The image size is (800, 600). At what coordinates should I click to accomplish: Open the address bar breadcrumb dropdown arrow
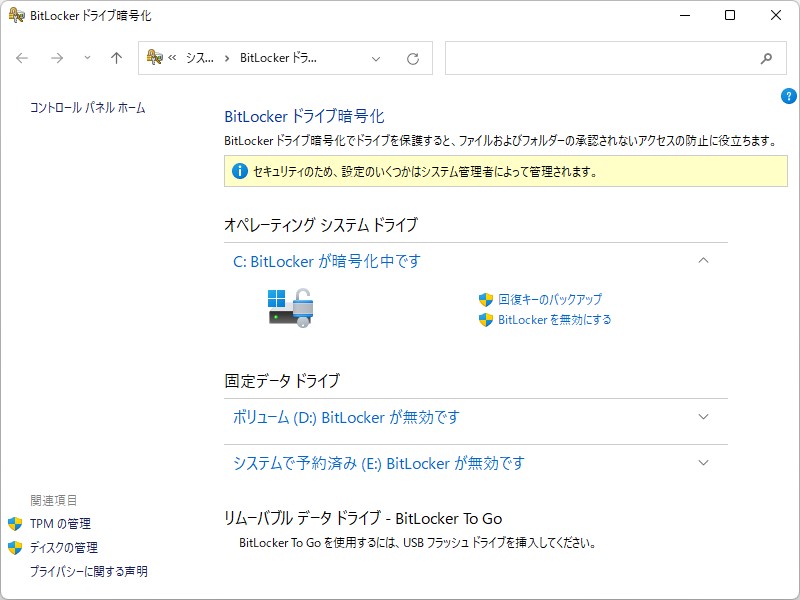(x=375, y=58)
